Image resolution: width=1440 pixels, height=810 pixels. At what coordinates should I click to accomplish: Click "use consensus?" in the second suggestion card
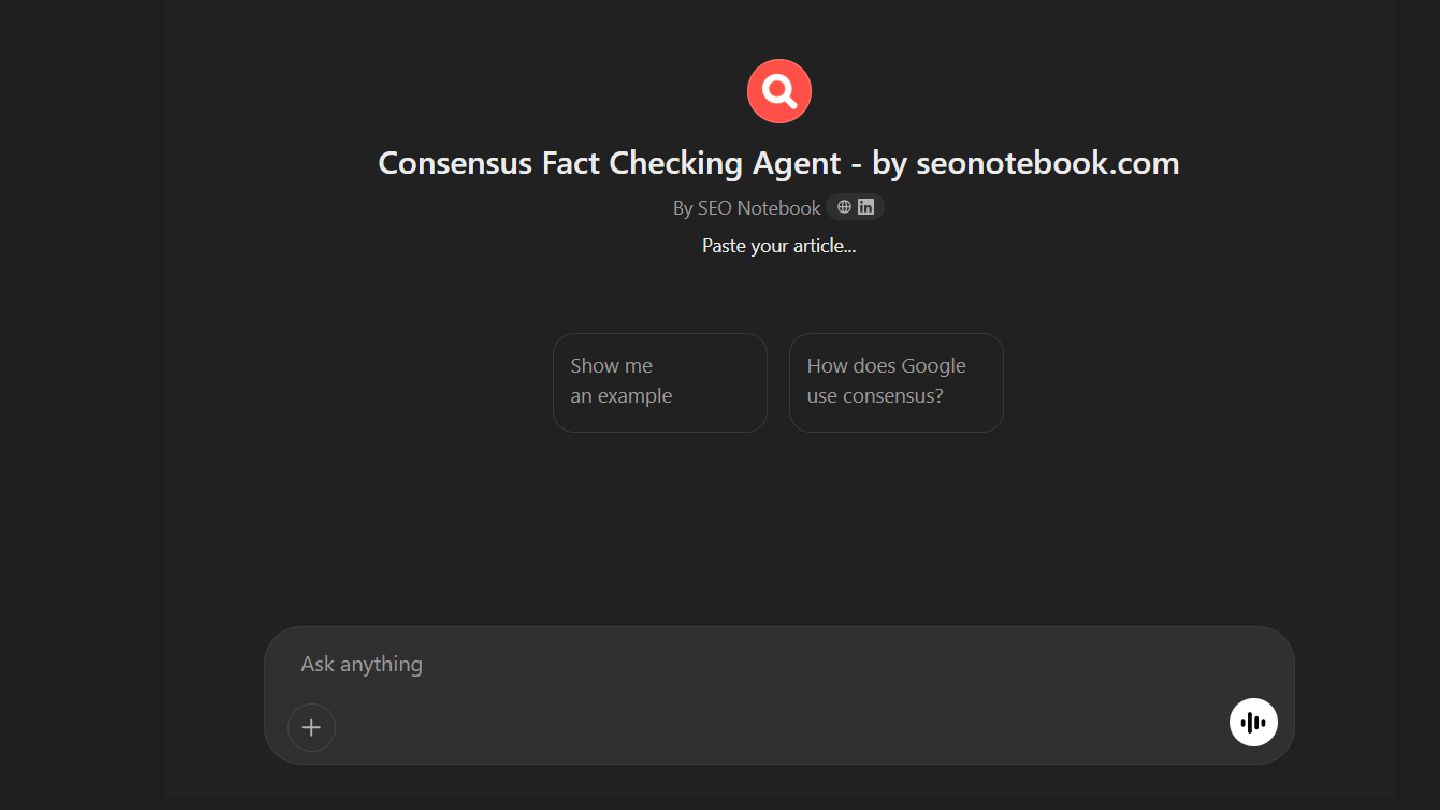tap(874, 396)
